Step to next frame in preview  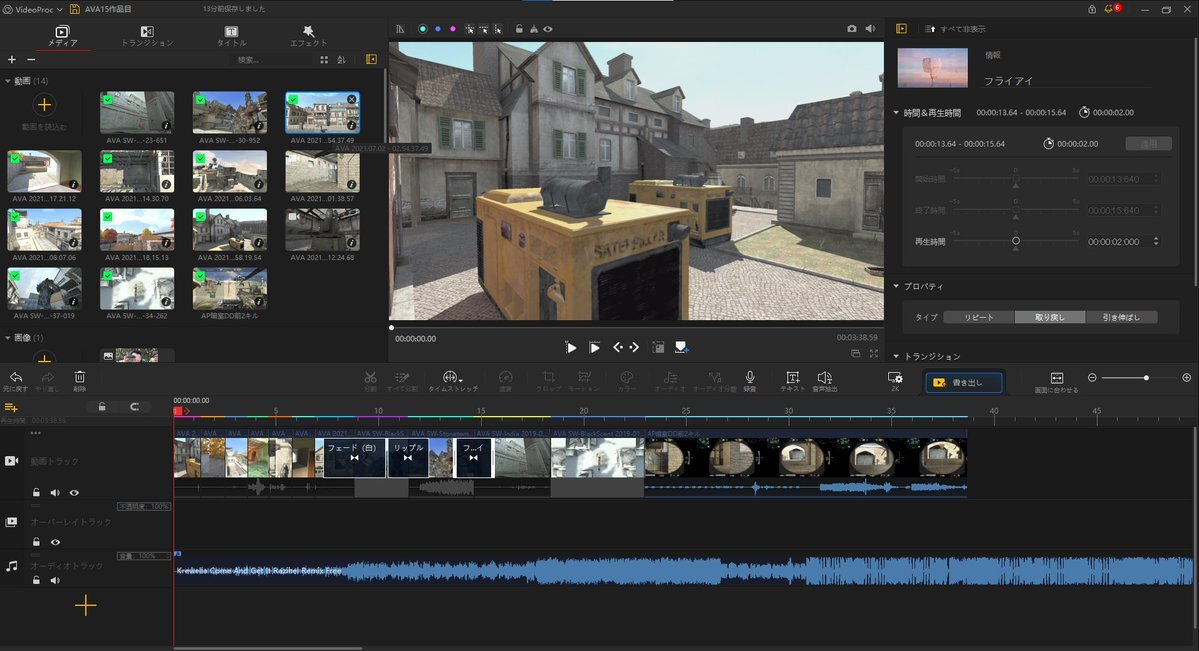[x=634, y=347]
